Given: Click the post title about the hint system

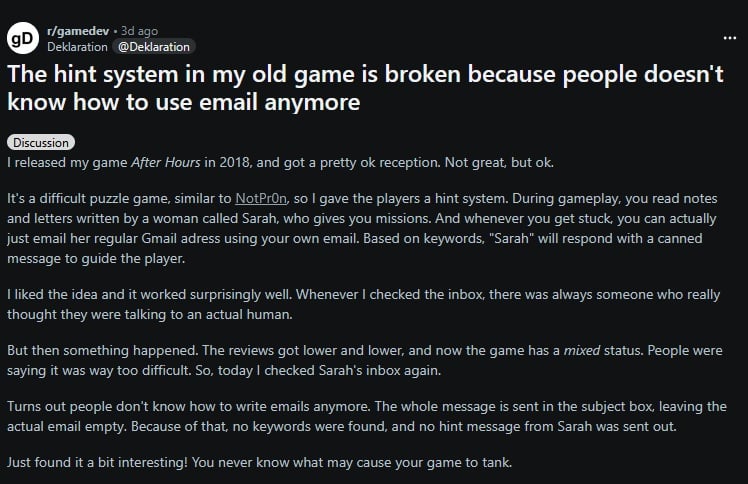Looking at the screenshot, I should [x=365, y=89].
